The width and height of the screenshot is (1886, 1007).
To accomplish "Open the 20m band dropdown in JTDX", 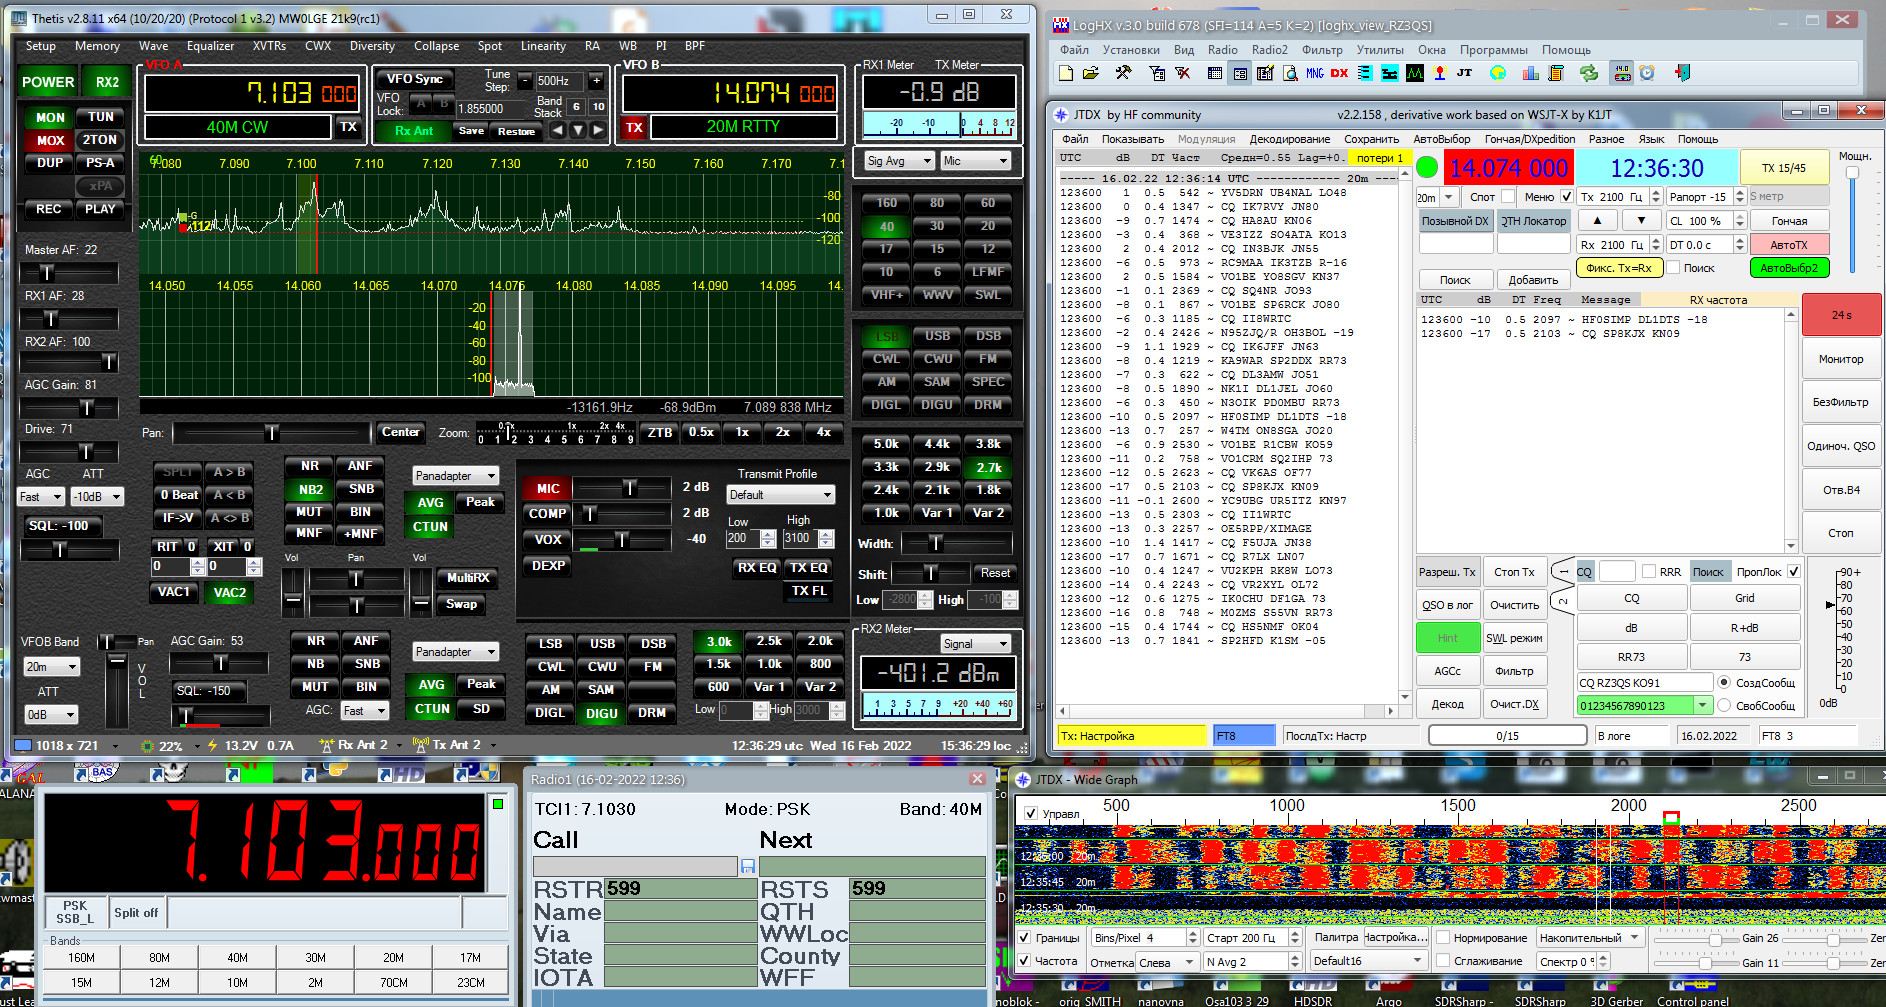I will tap(1437, 197).
